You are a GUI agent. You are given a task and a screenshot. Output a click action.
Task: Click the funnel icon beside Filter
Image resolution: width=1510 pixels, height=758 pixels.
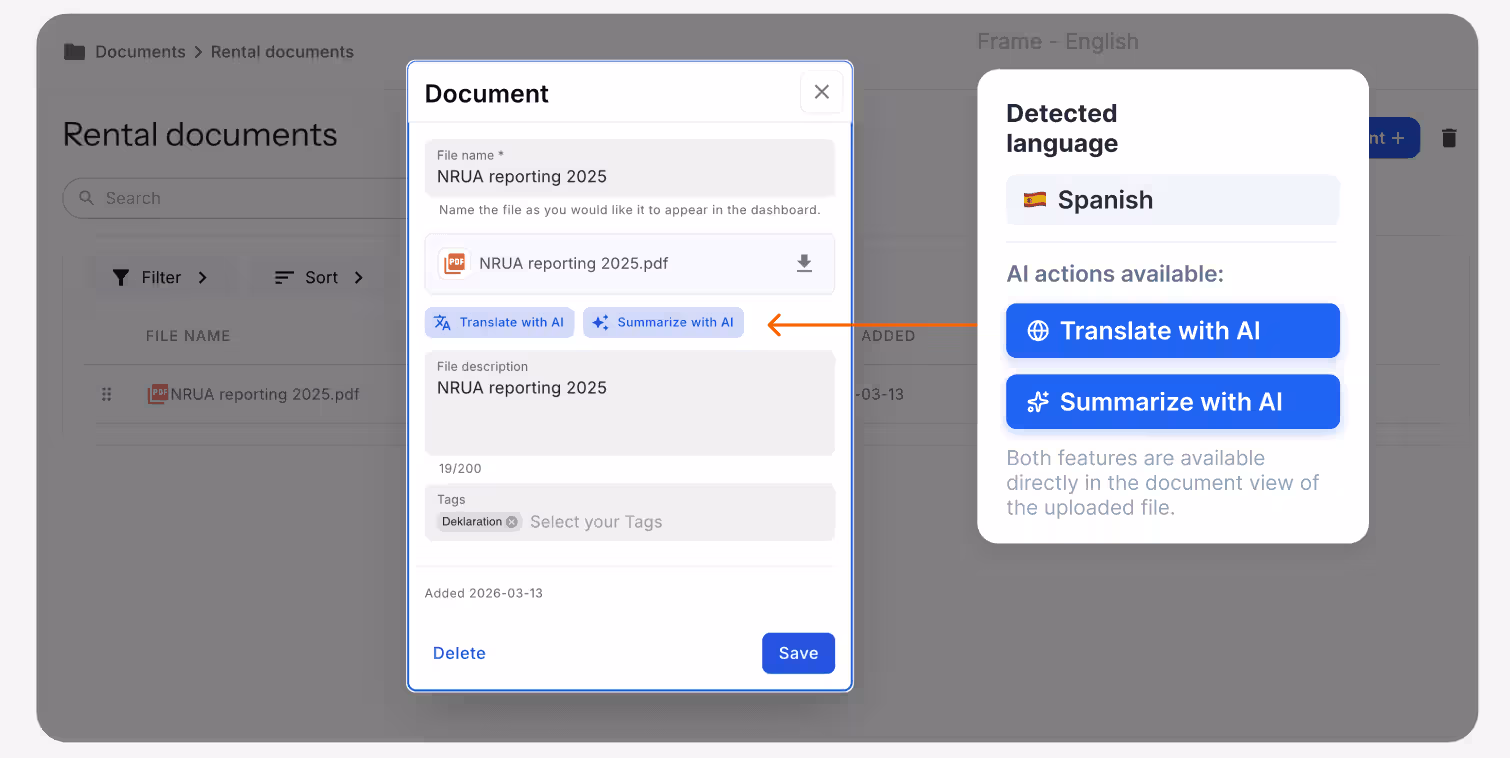click(x=121, y=277)
